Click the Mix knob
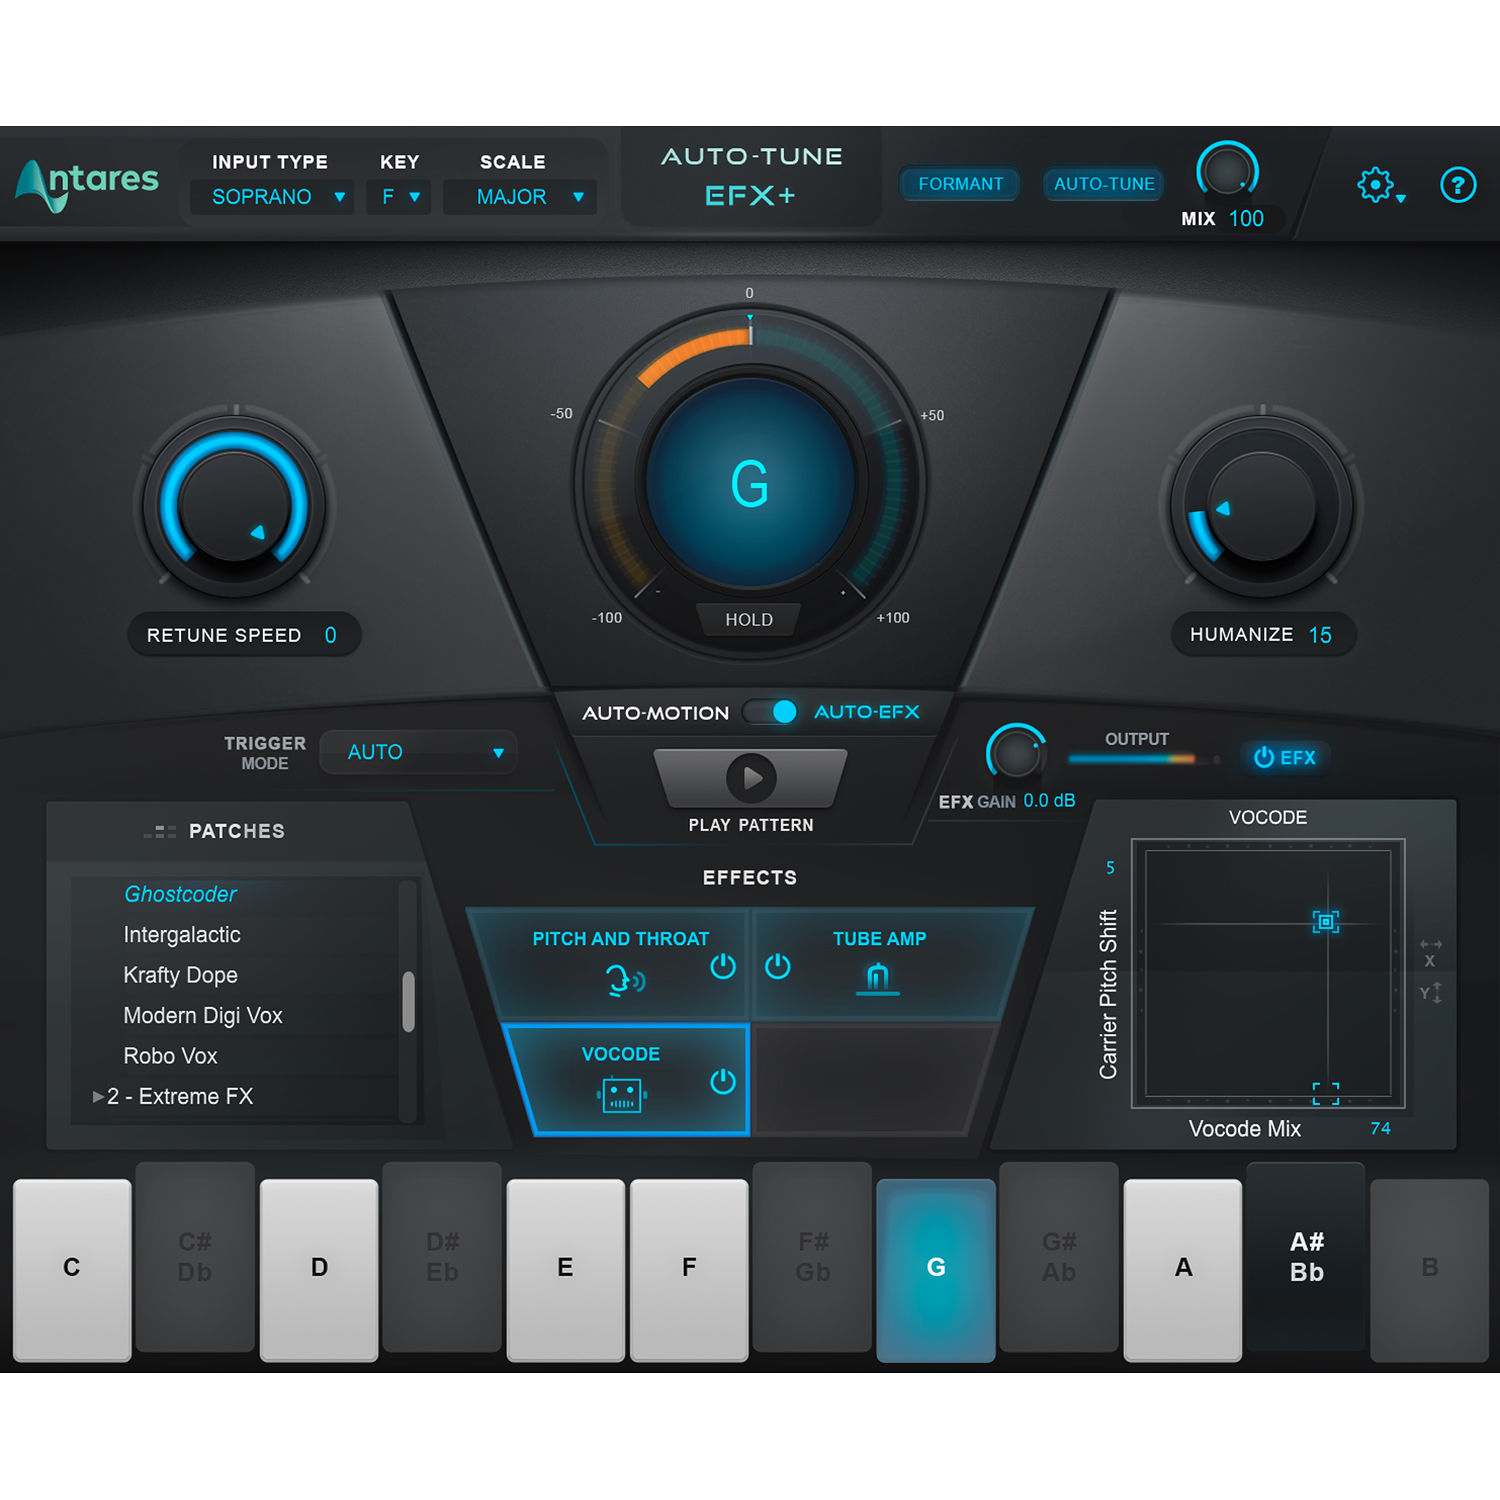 coord(1227,172)
